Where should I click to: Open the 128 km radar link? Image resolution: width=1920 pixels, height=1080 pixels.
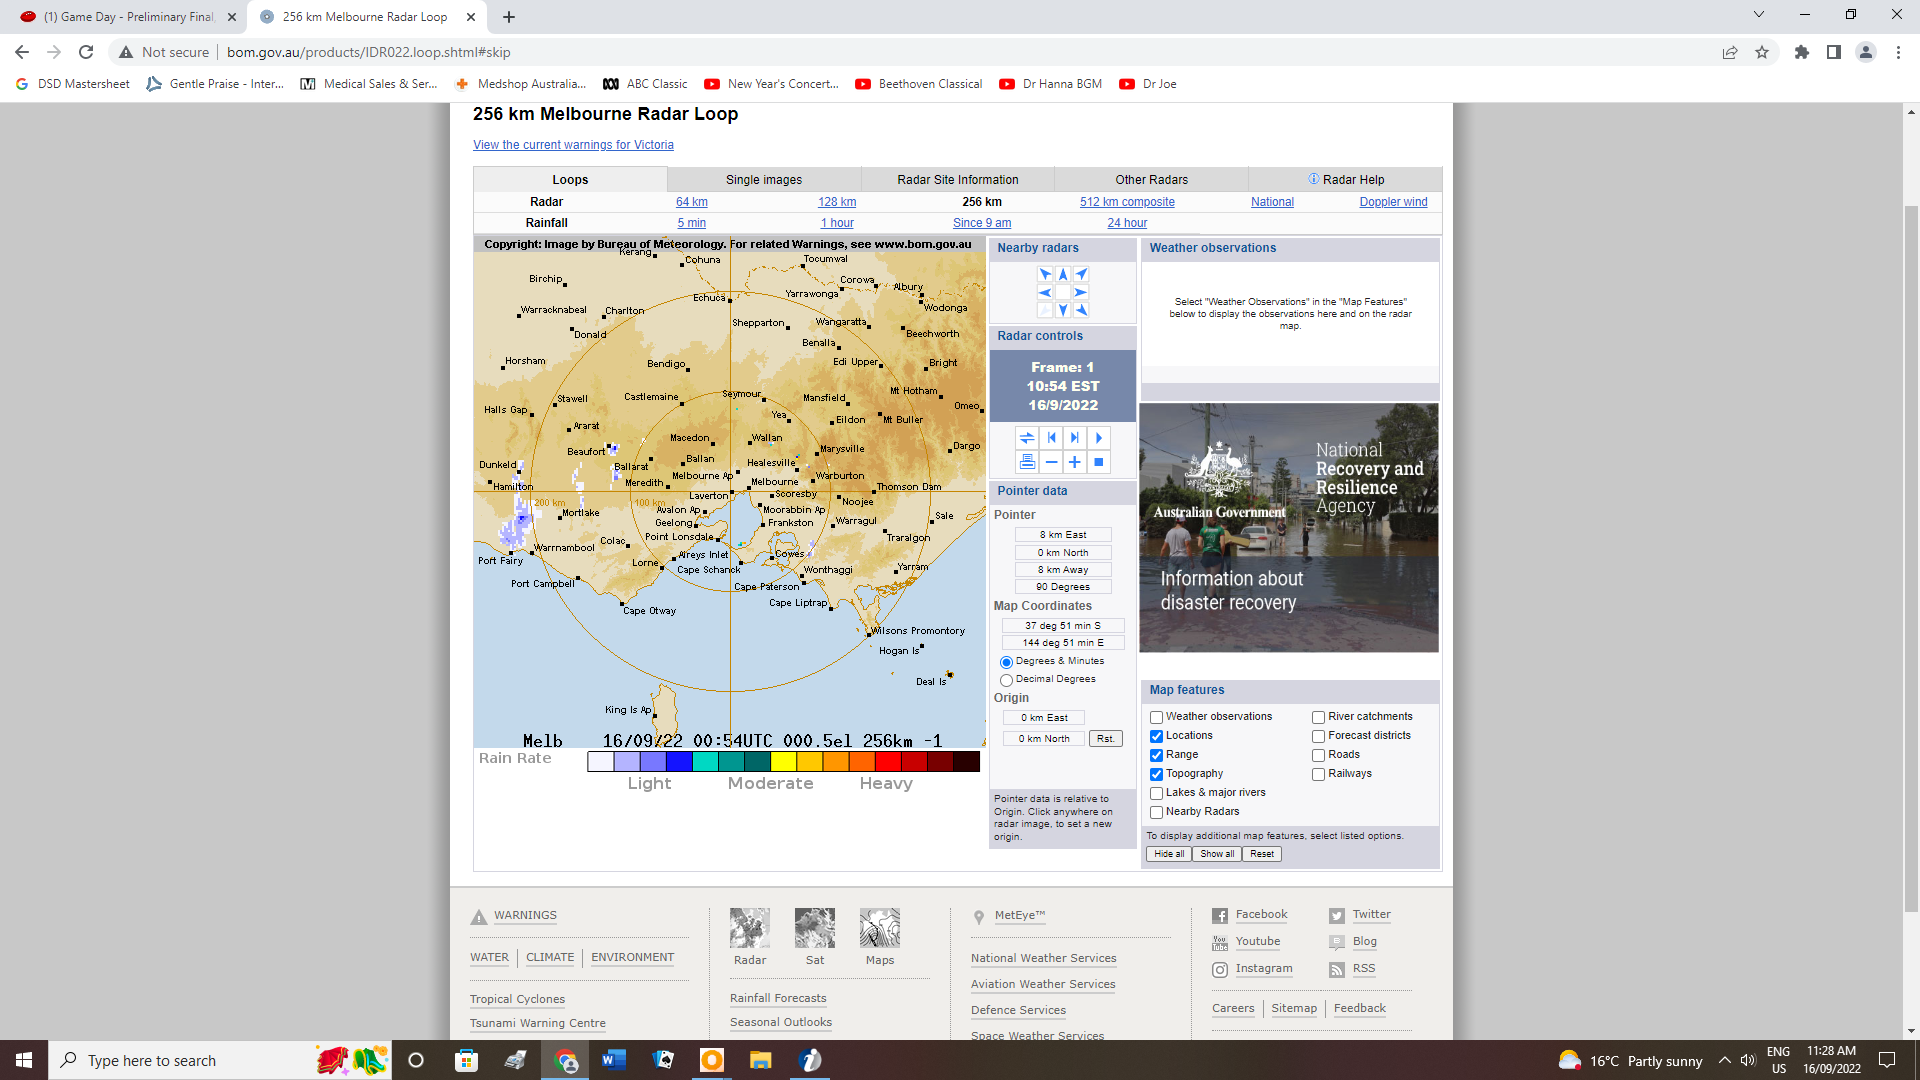click(x=837, y=202)
